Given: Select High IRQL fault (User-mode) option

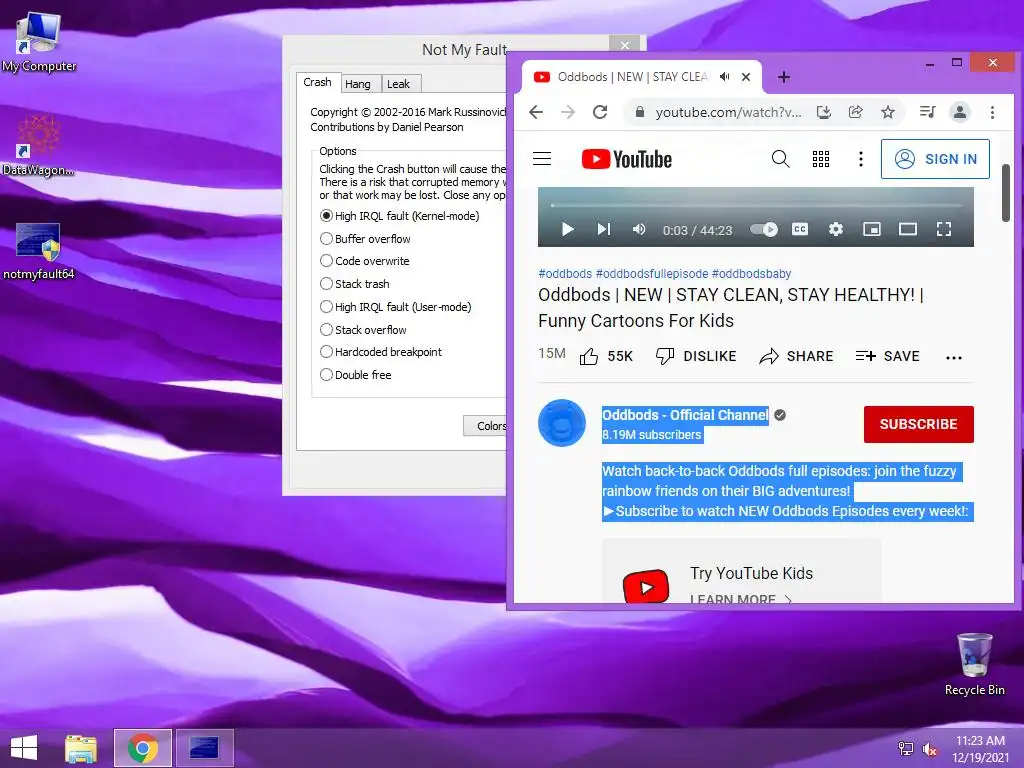Looking at the screenshot, I should click(x=396, y=307).
